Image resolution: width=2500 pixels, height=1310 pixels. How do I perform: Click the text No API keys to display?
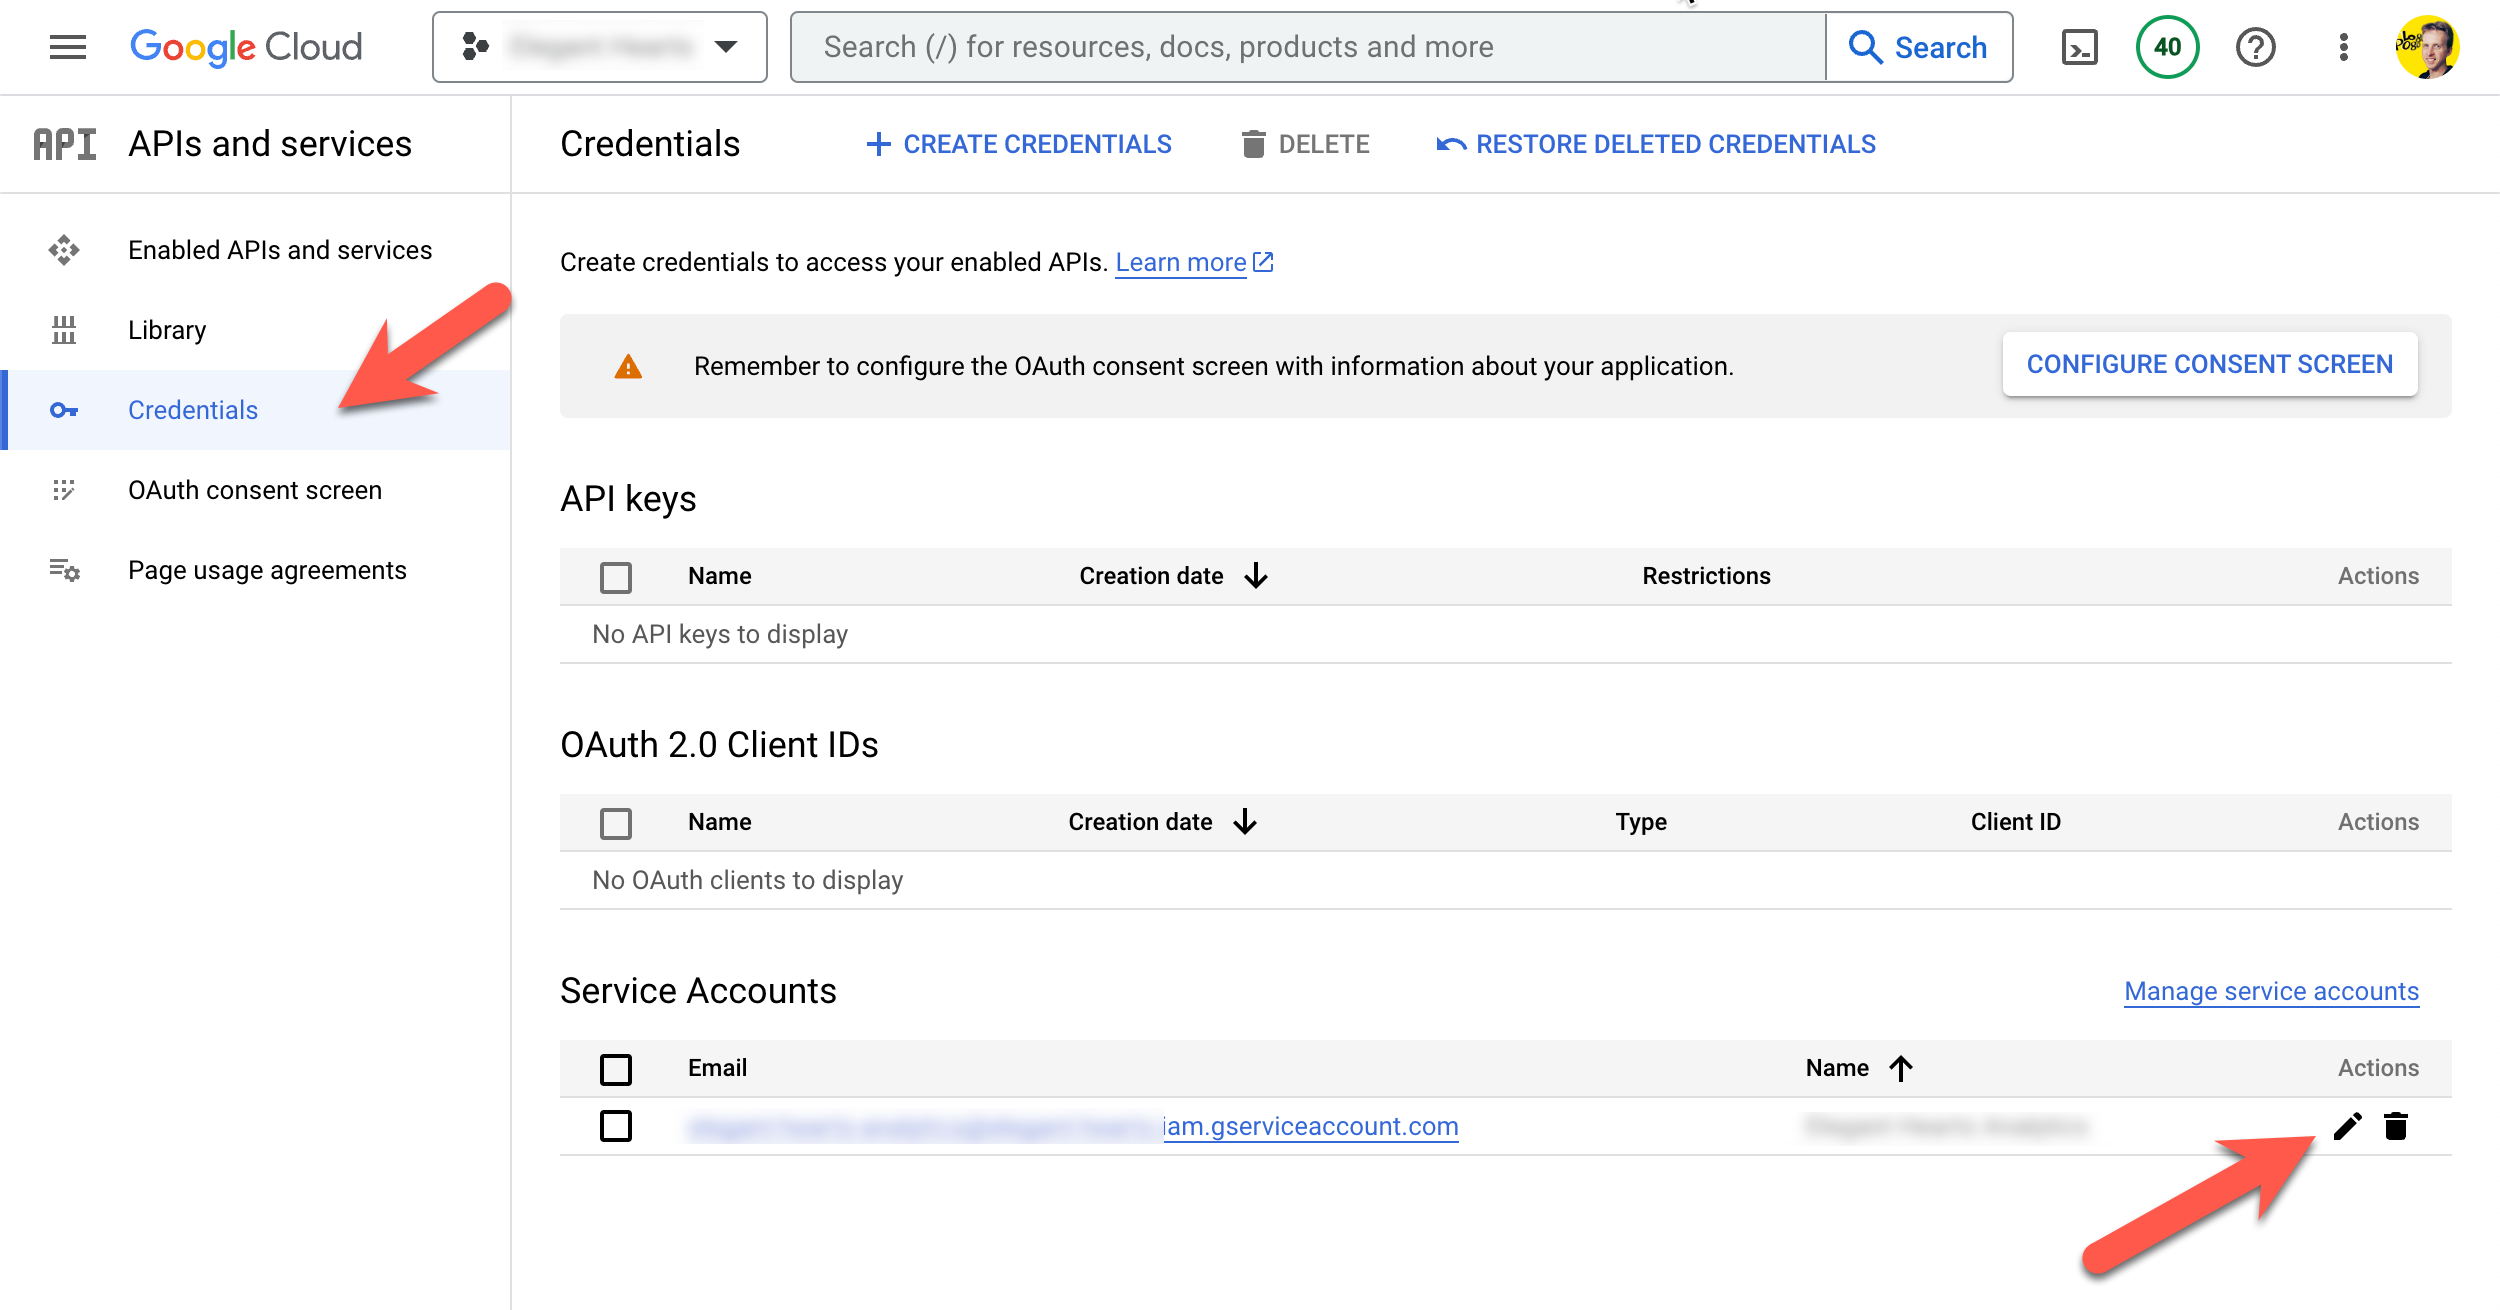[x=720, y=634]
